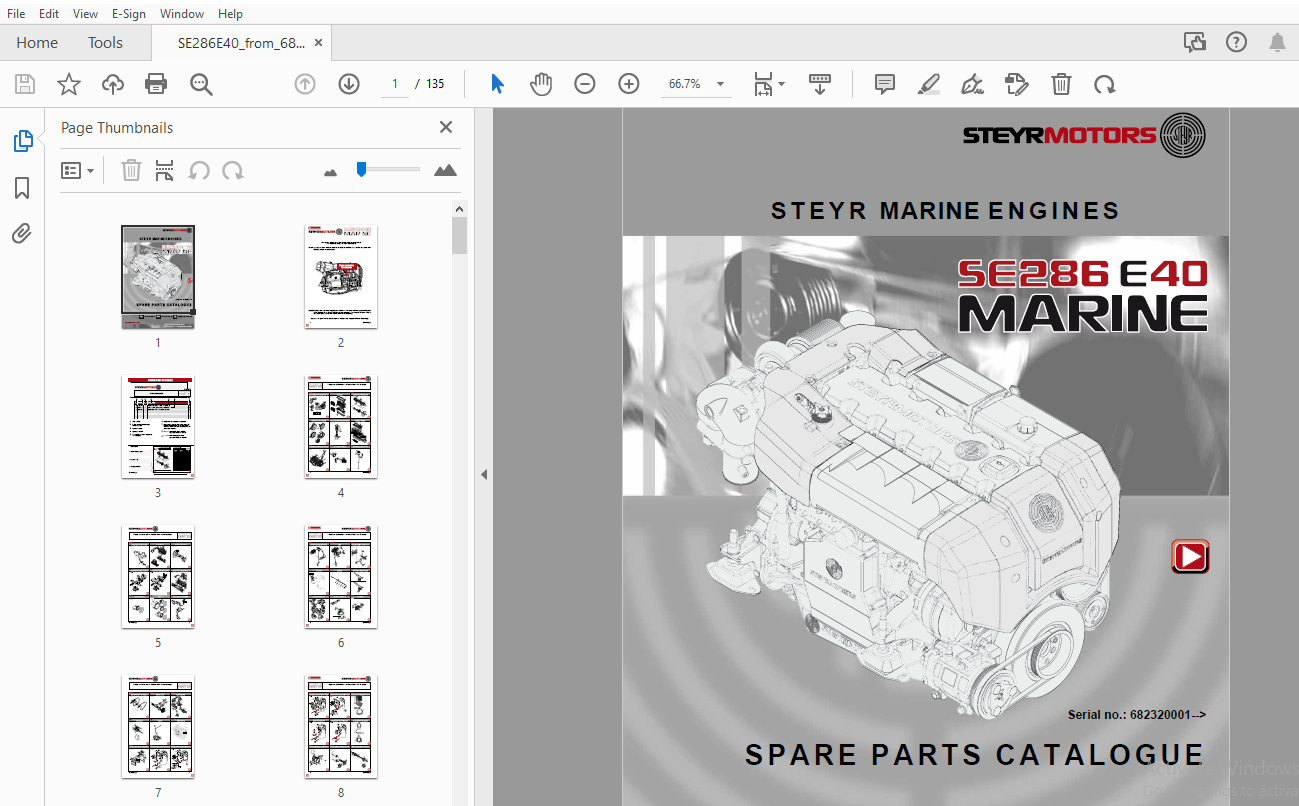Switch to the Tools tab
The height and width of the screenshot is (806, 1299).
coord(105,42)
